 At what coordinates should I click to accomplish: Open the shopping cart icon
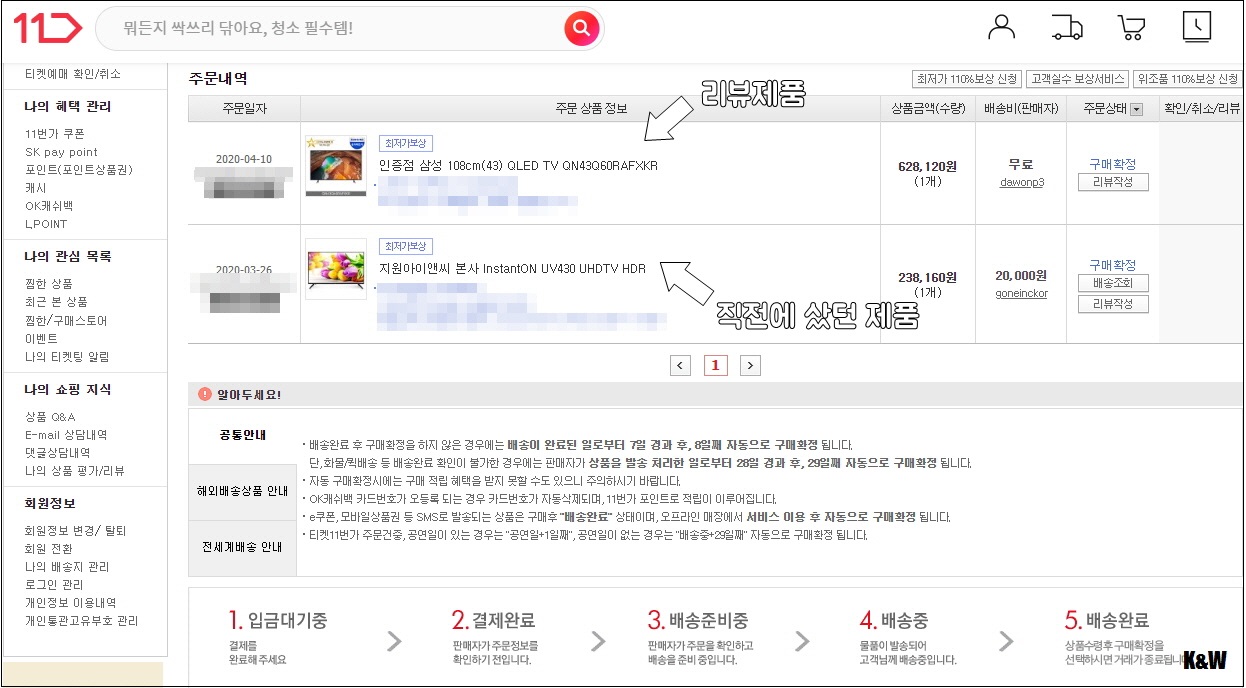pos(1131,27)
